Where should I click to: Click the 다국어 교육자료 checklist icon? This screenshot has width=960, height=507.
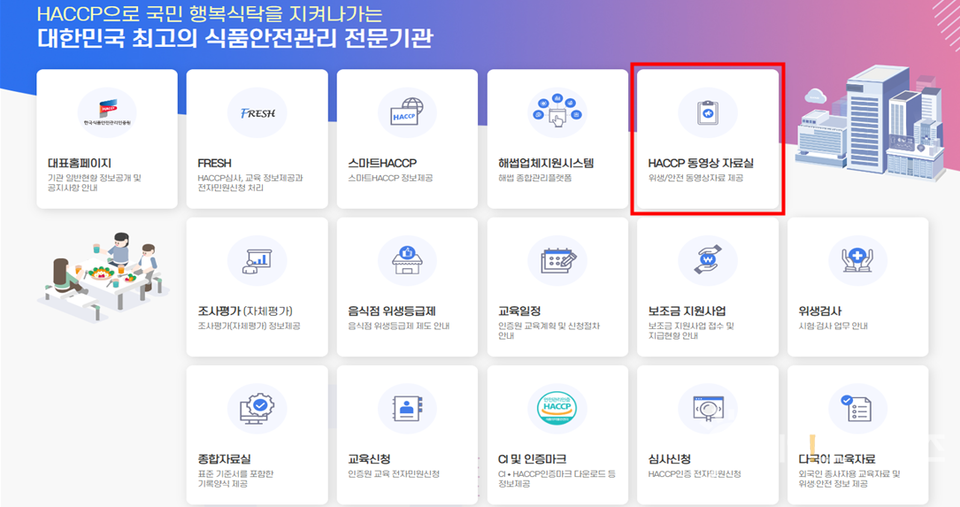coord(858,408)
